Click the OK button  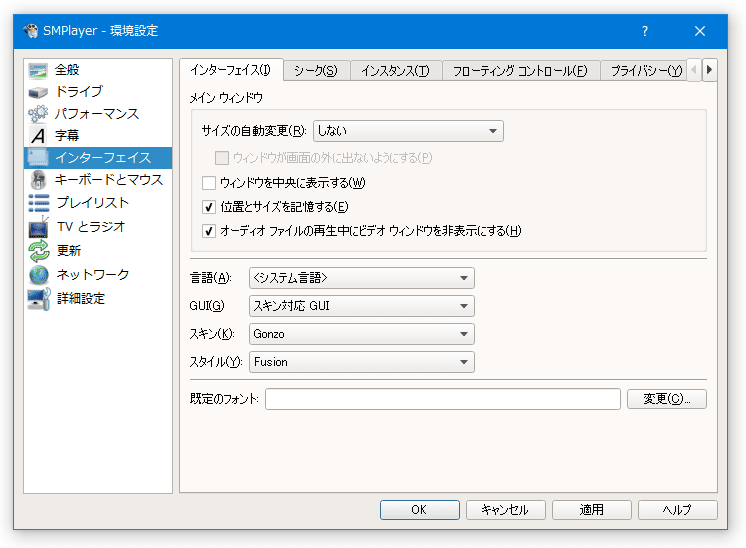(x=420, y=510)
